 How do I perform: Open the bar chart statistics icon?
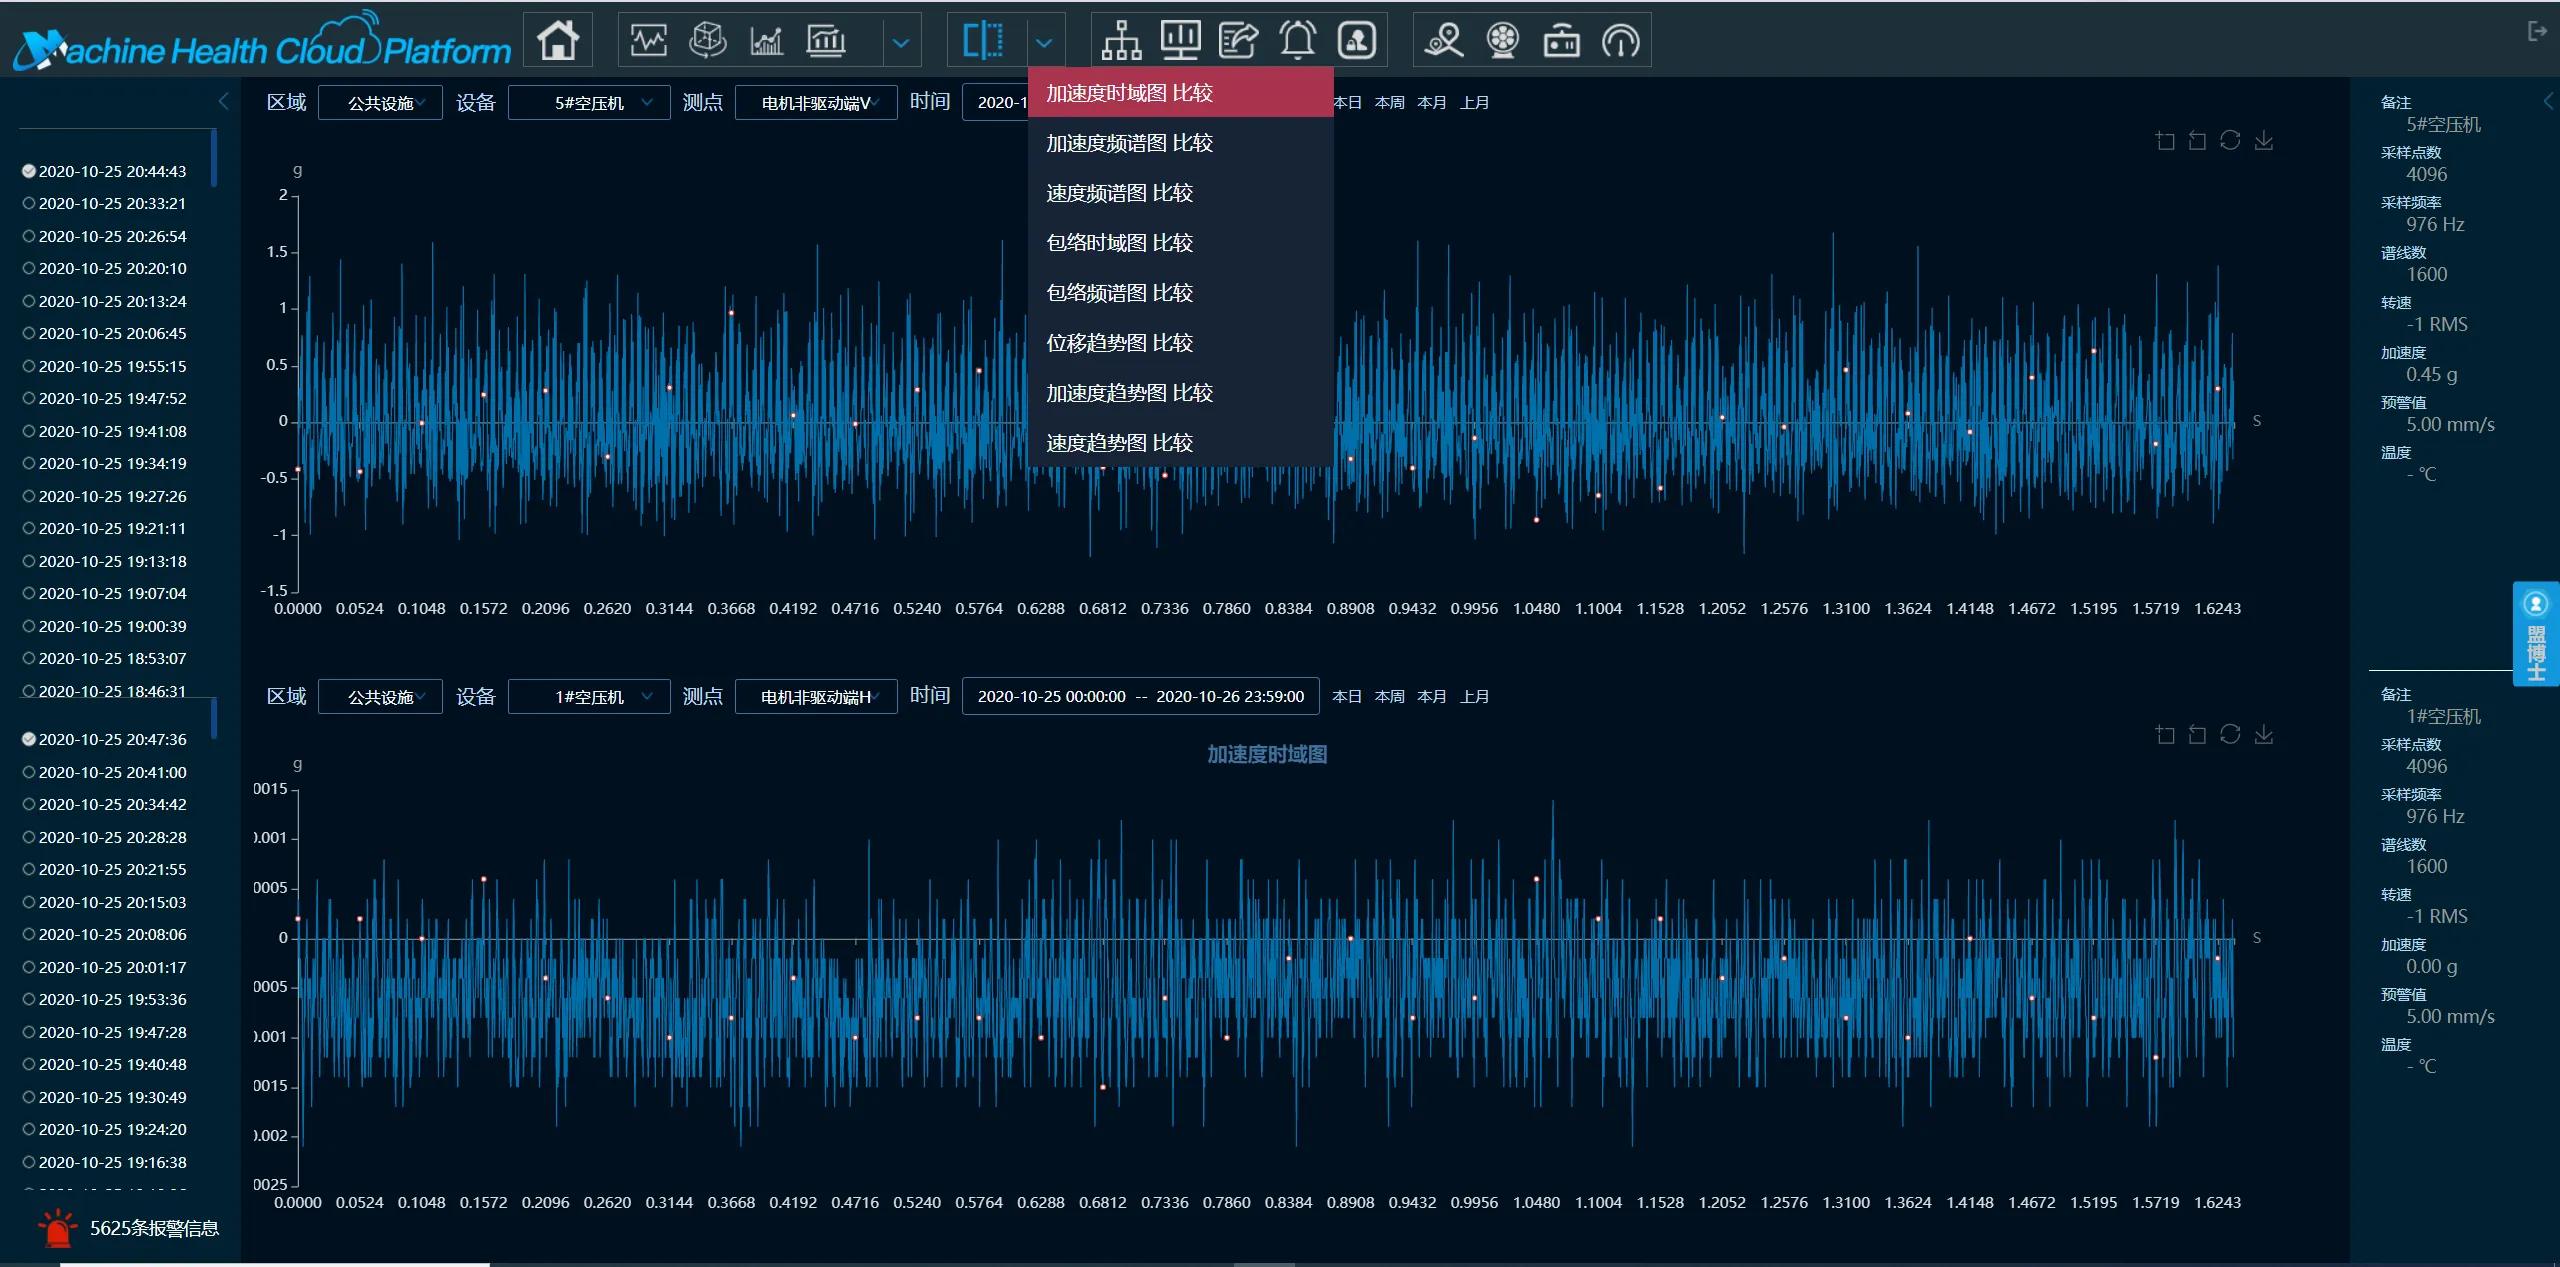826,41
